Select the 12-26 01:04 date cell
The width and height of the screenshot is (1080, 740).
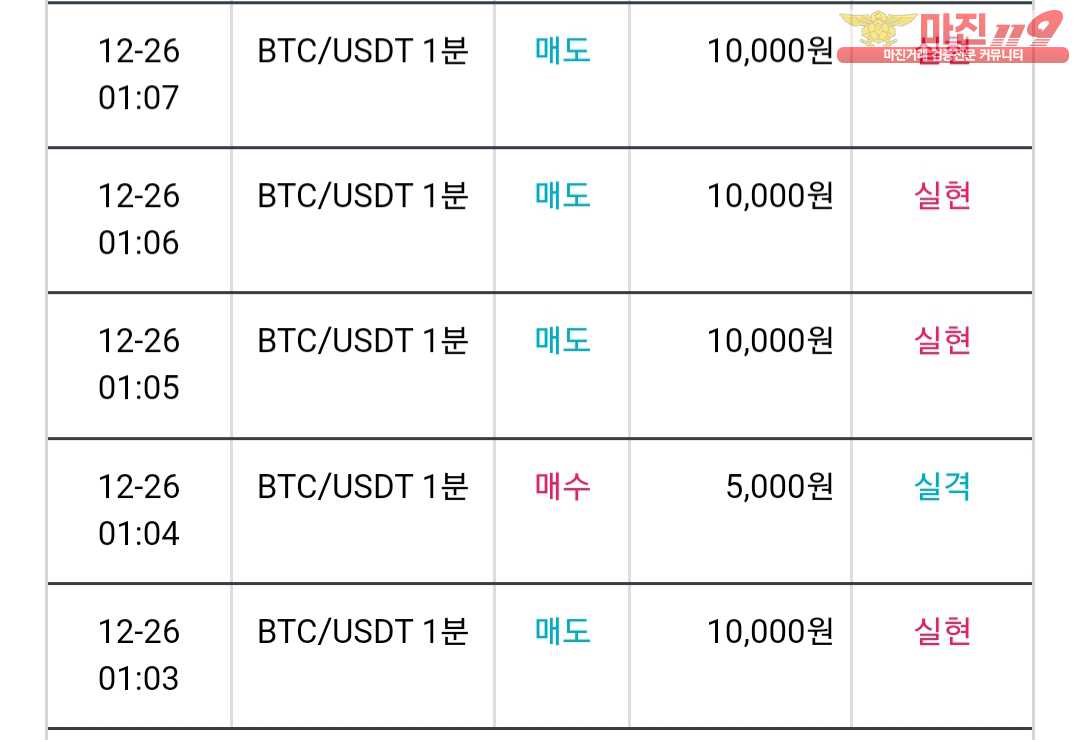[x=139, y=510]
